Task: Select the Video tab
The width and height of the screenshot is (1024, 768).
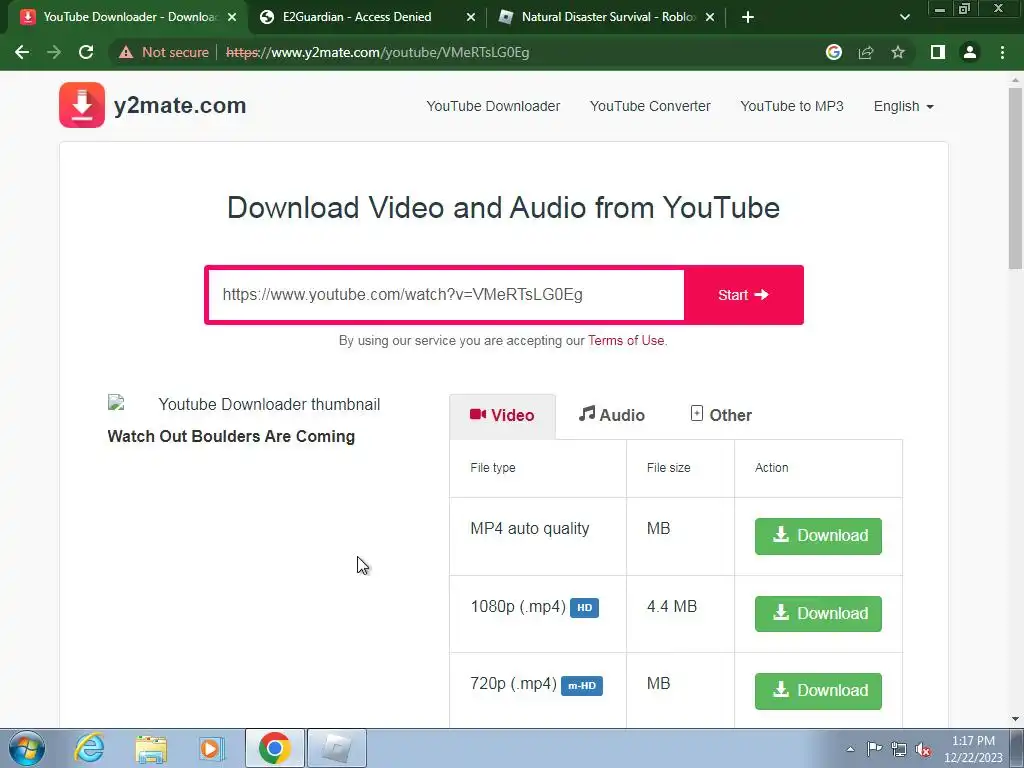Action: point(502,415)
